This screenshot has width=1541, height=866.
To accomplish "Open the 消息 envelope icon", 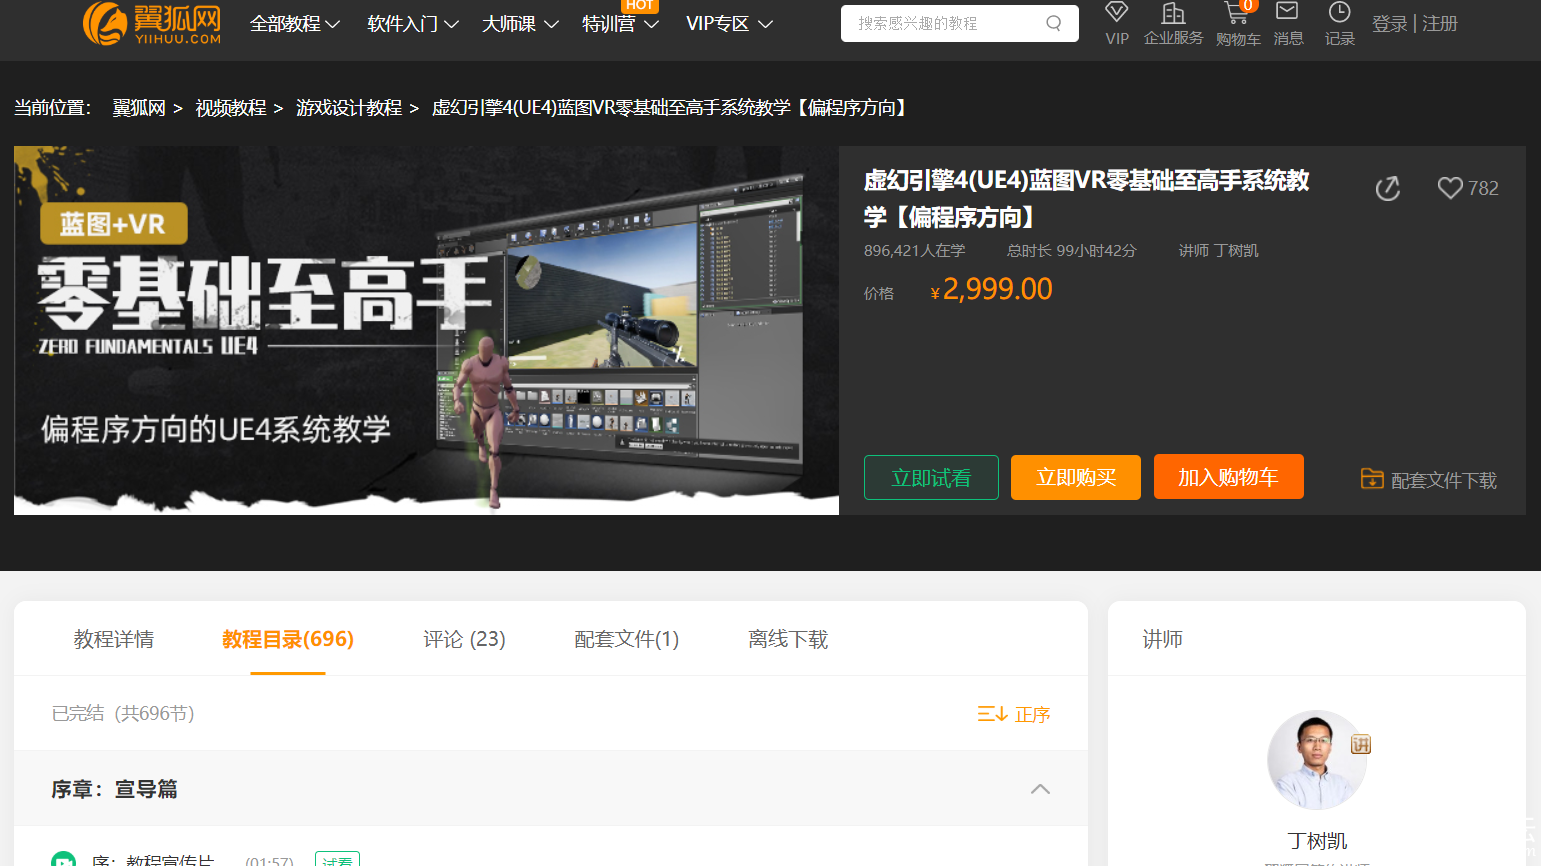I will 1288,11.
